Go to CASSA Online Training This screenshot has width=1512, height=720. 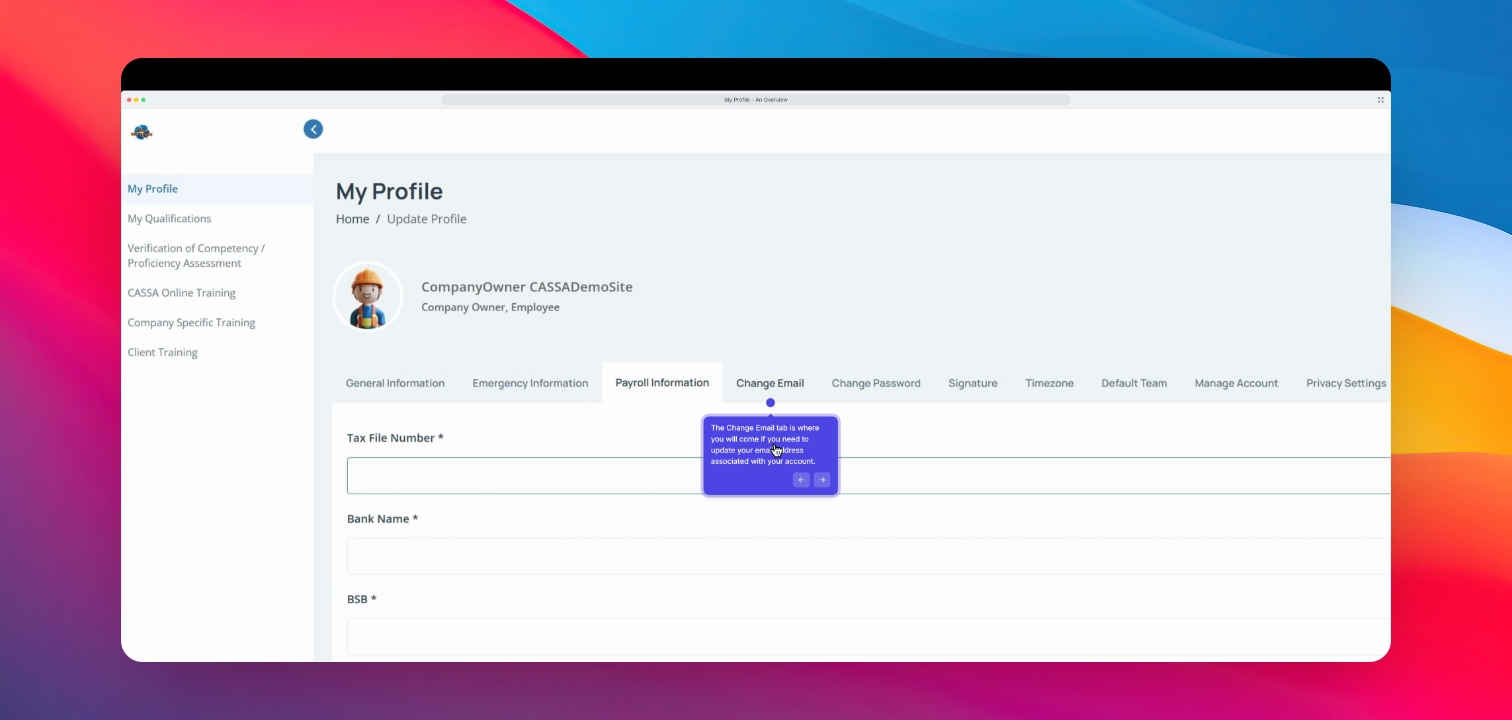coord(181,293)
